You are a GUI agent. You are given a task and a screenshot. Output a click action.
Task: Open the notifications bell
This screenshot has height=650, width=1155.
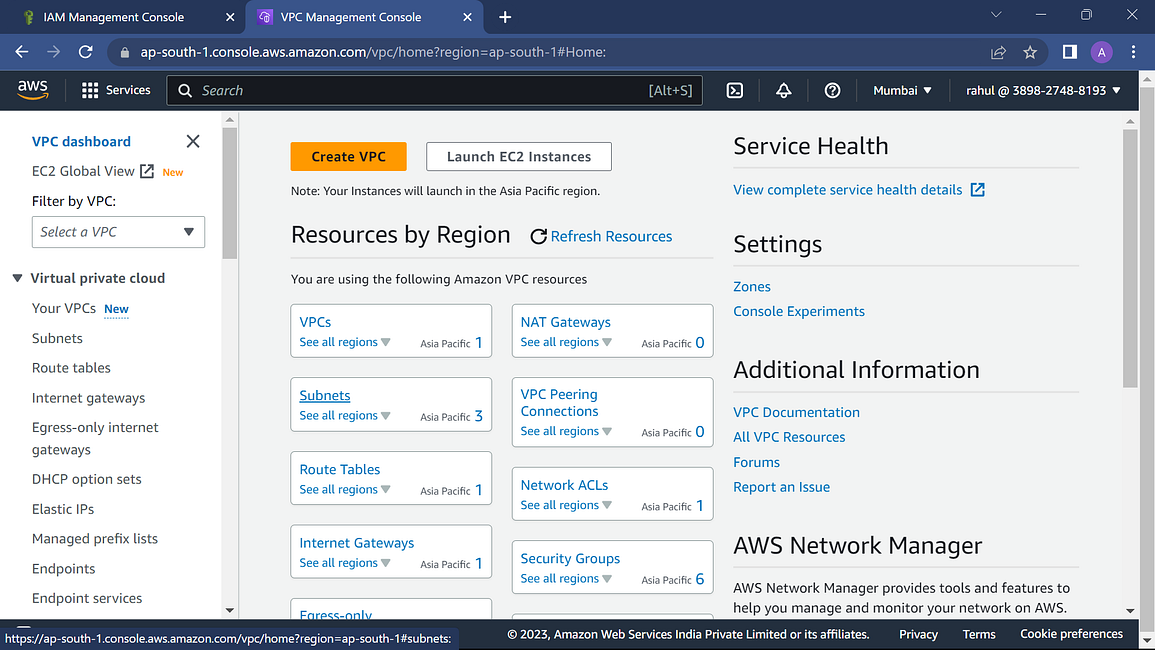784,90
